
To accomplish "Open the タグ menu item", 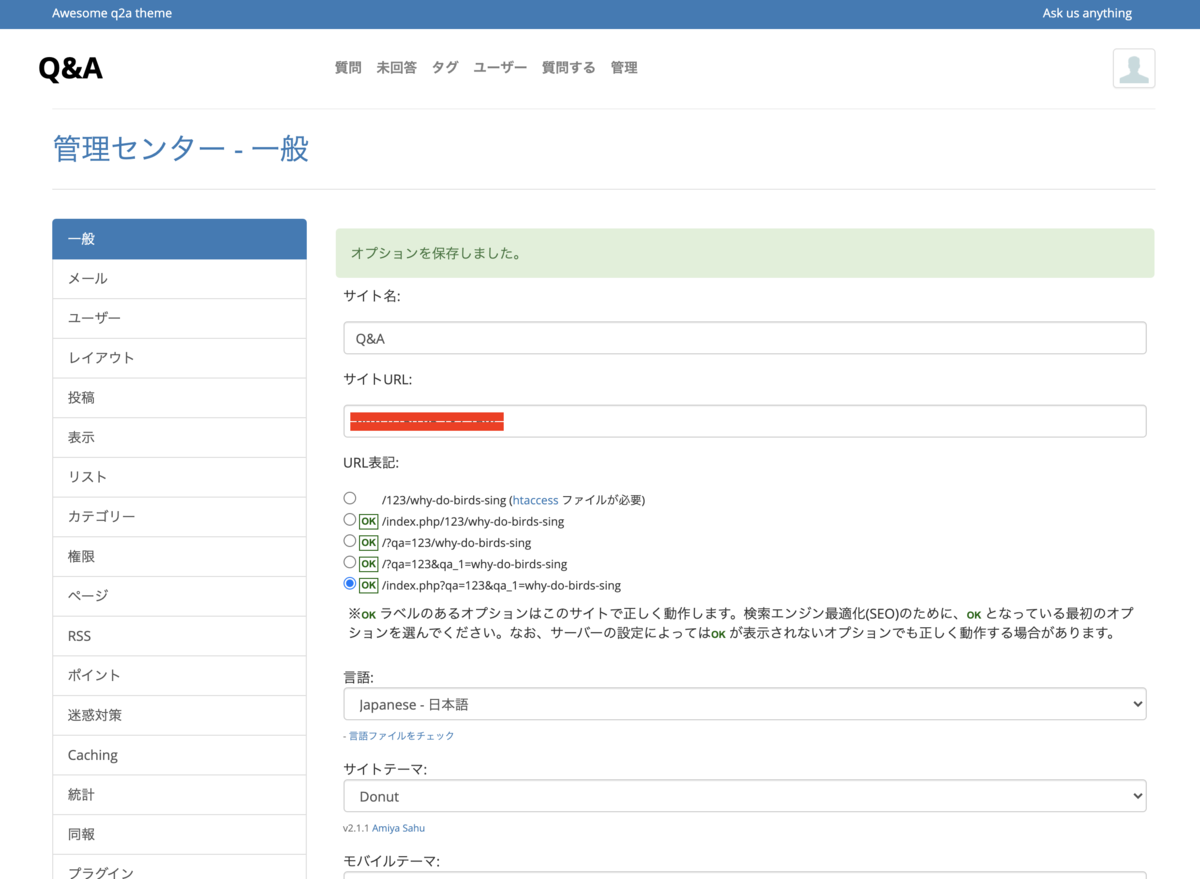I will point(445,68).
